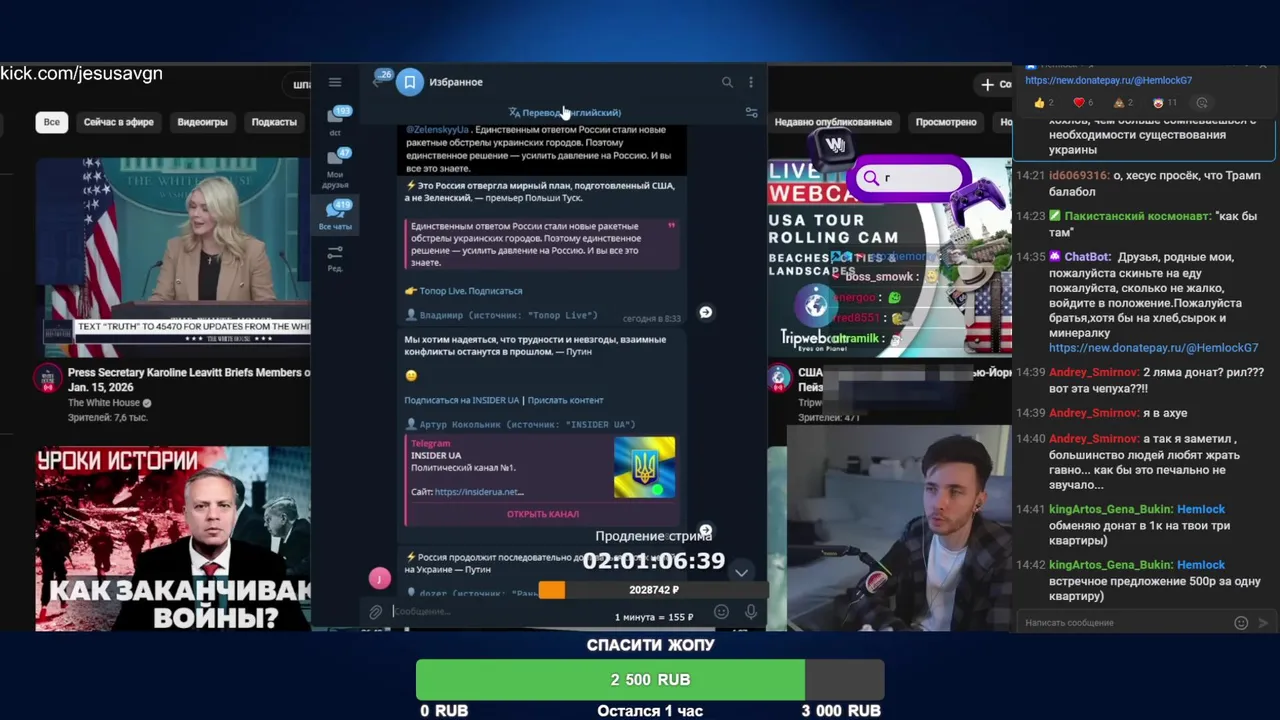Image resolution: width=1280 pixels, height=720 pixels.
Task: Open the Press Secretary Karoline Leavitt video title
Action: (x=189, y=379)
